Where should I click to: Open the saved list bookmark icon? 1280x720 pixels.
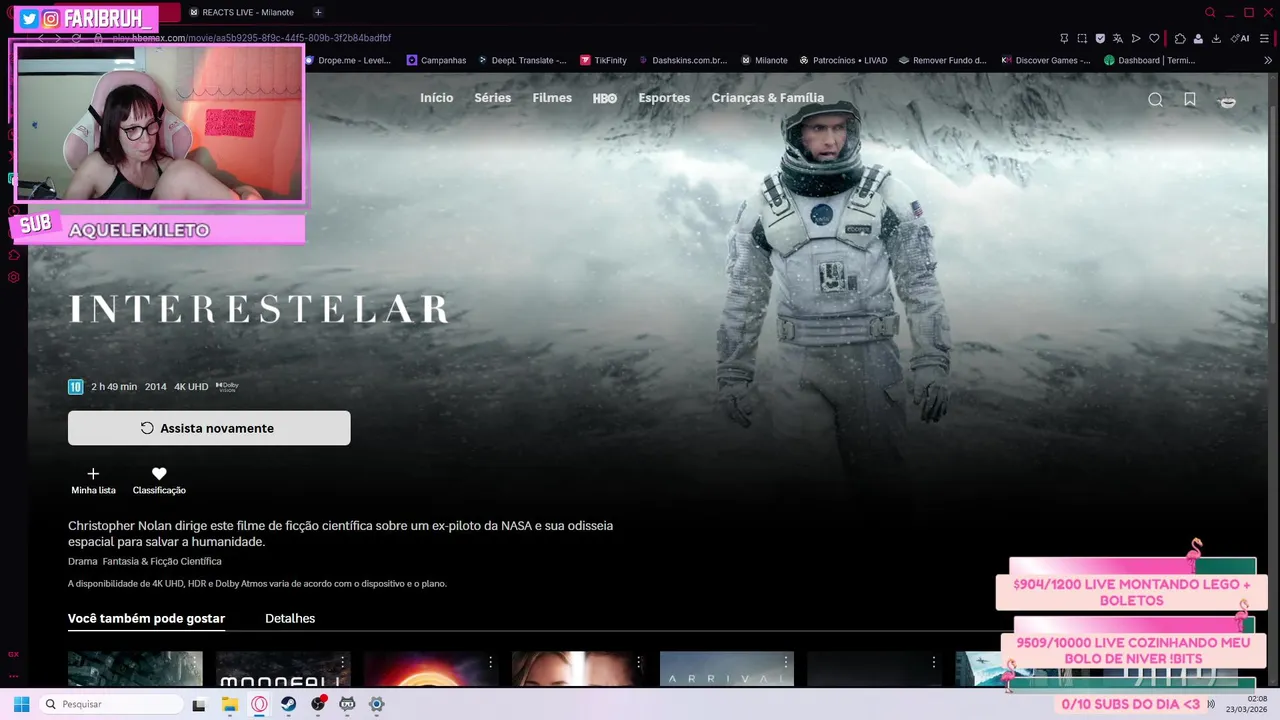pyautogui.click(x=1190, y=99)
